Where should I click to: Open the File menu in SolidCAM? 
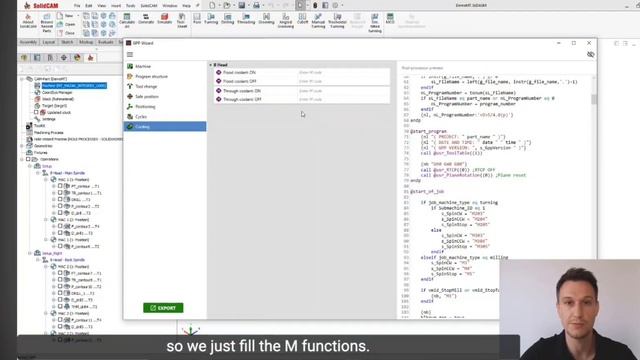point(77,6)
